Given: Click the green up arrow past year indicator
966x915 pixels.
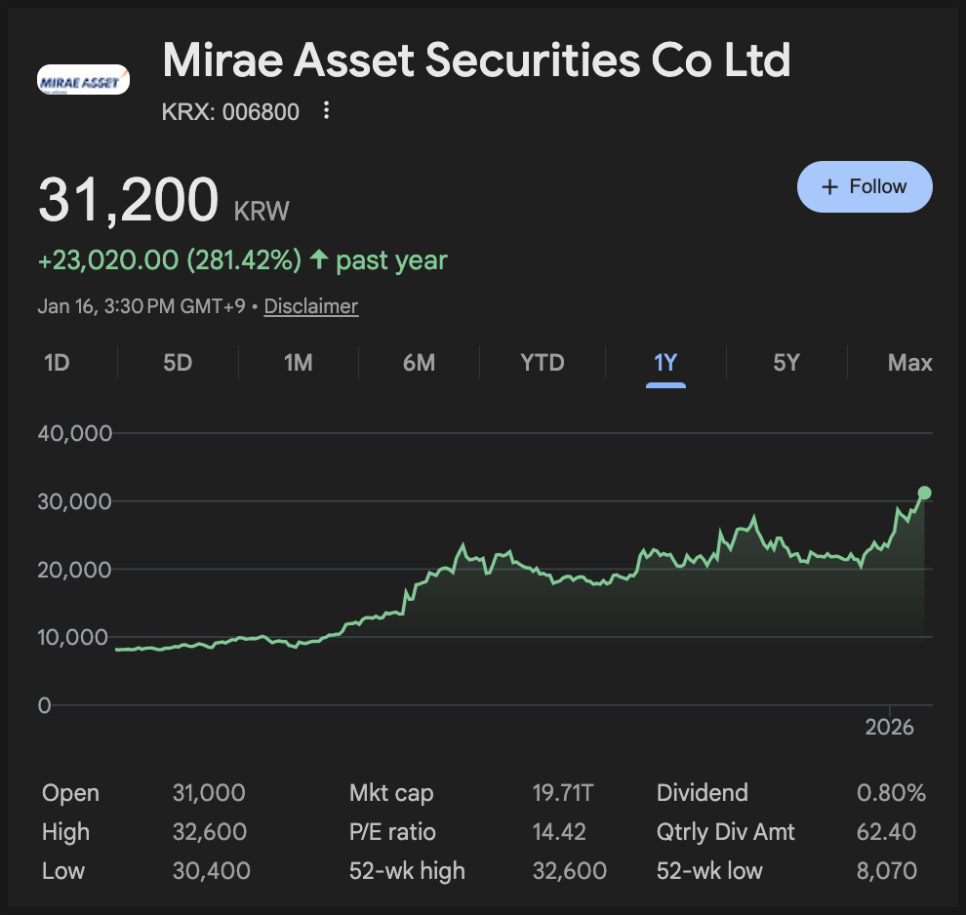Looking at the screenshot, I should 319,261.
